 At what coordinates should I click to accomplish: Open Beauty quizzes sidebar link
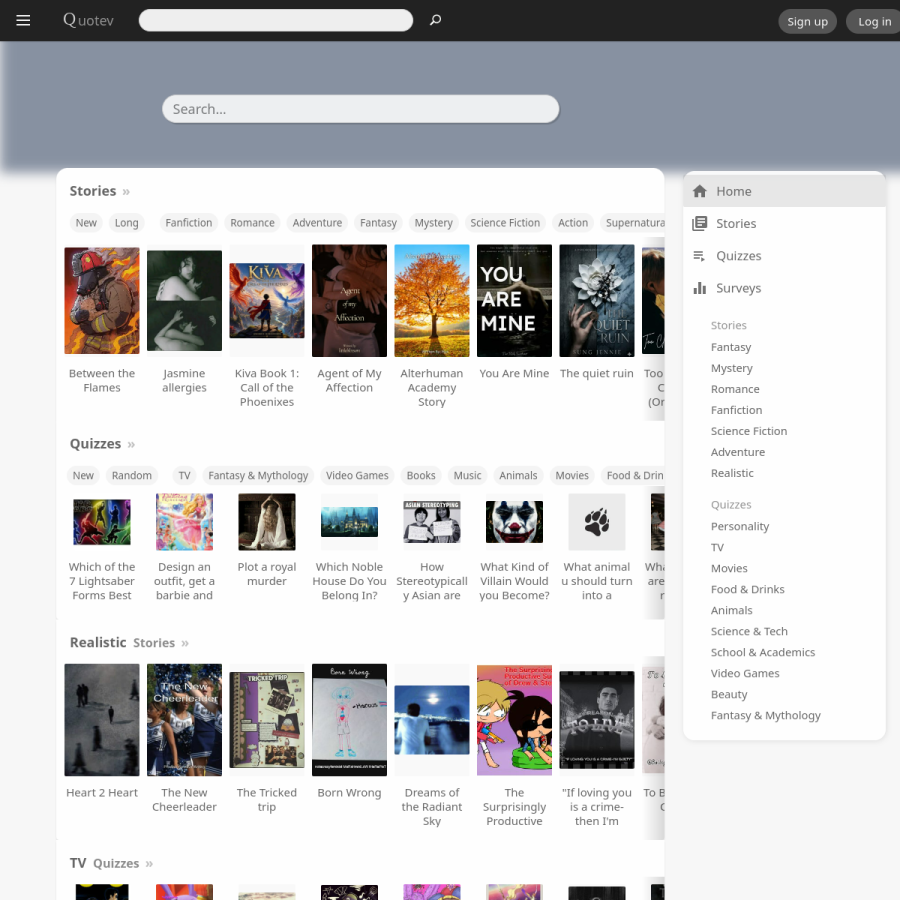[x=729, y=695]
